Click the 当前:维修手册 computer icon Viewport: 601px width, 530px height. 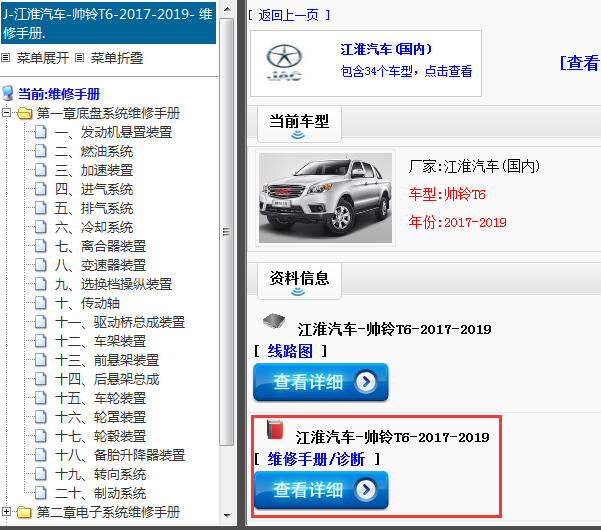(8, 93)
